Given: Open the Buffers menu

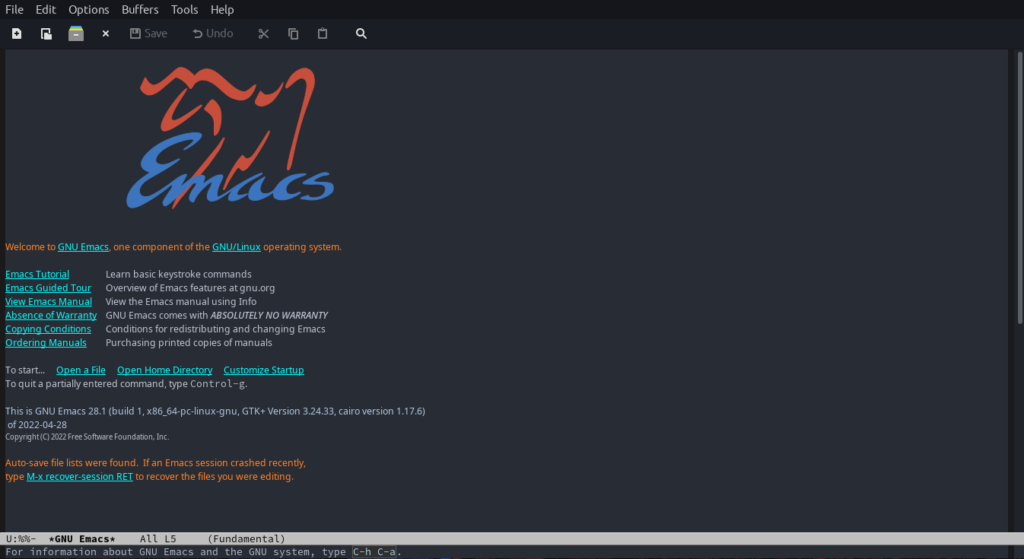Looking at the screenshot, I should pyautogui.click(x=140, y=10).
